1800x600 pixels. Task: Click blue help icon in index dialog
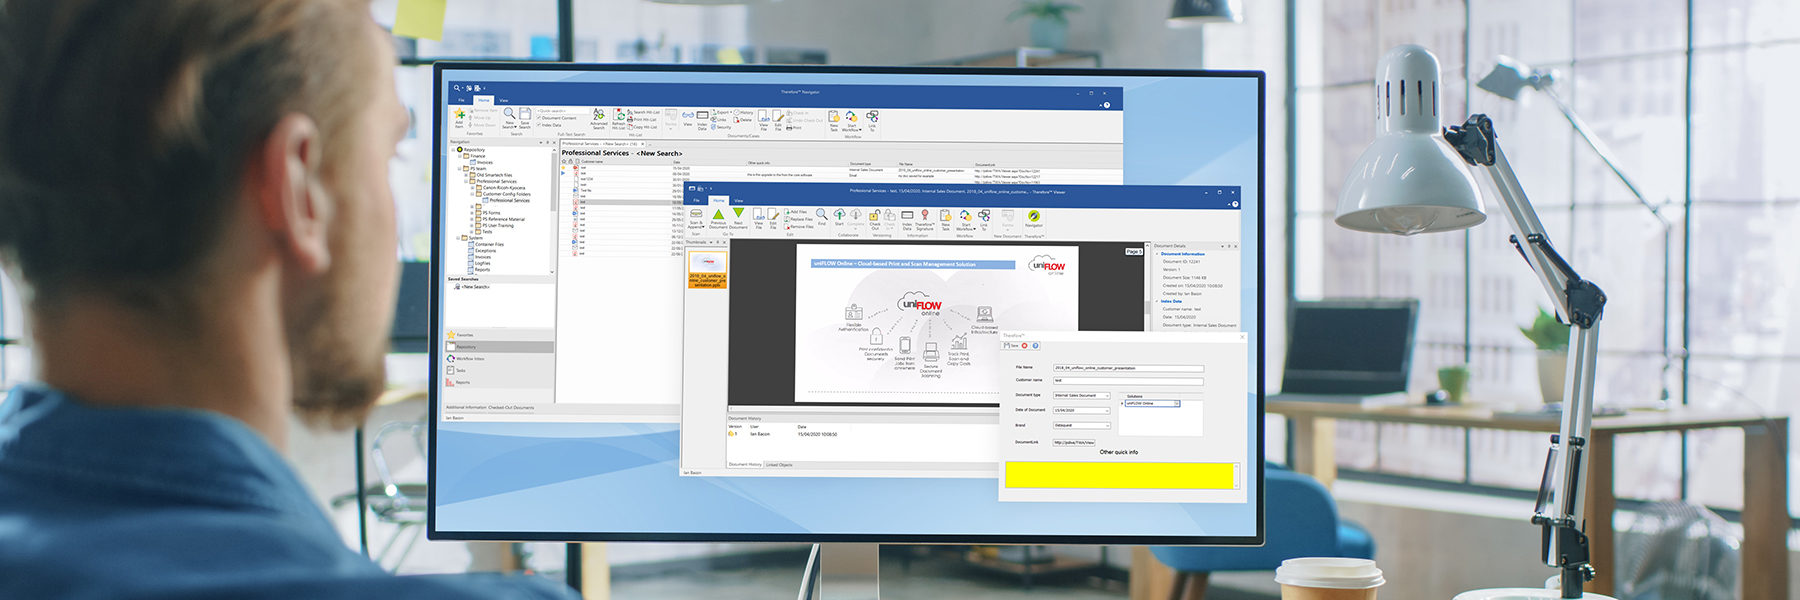[1035, 346]
